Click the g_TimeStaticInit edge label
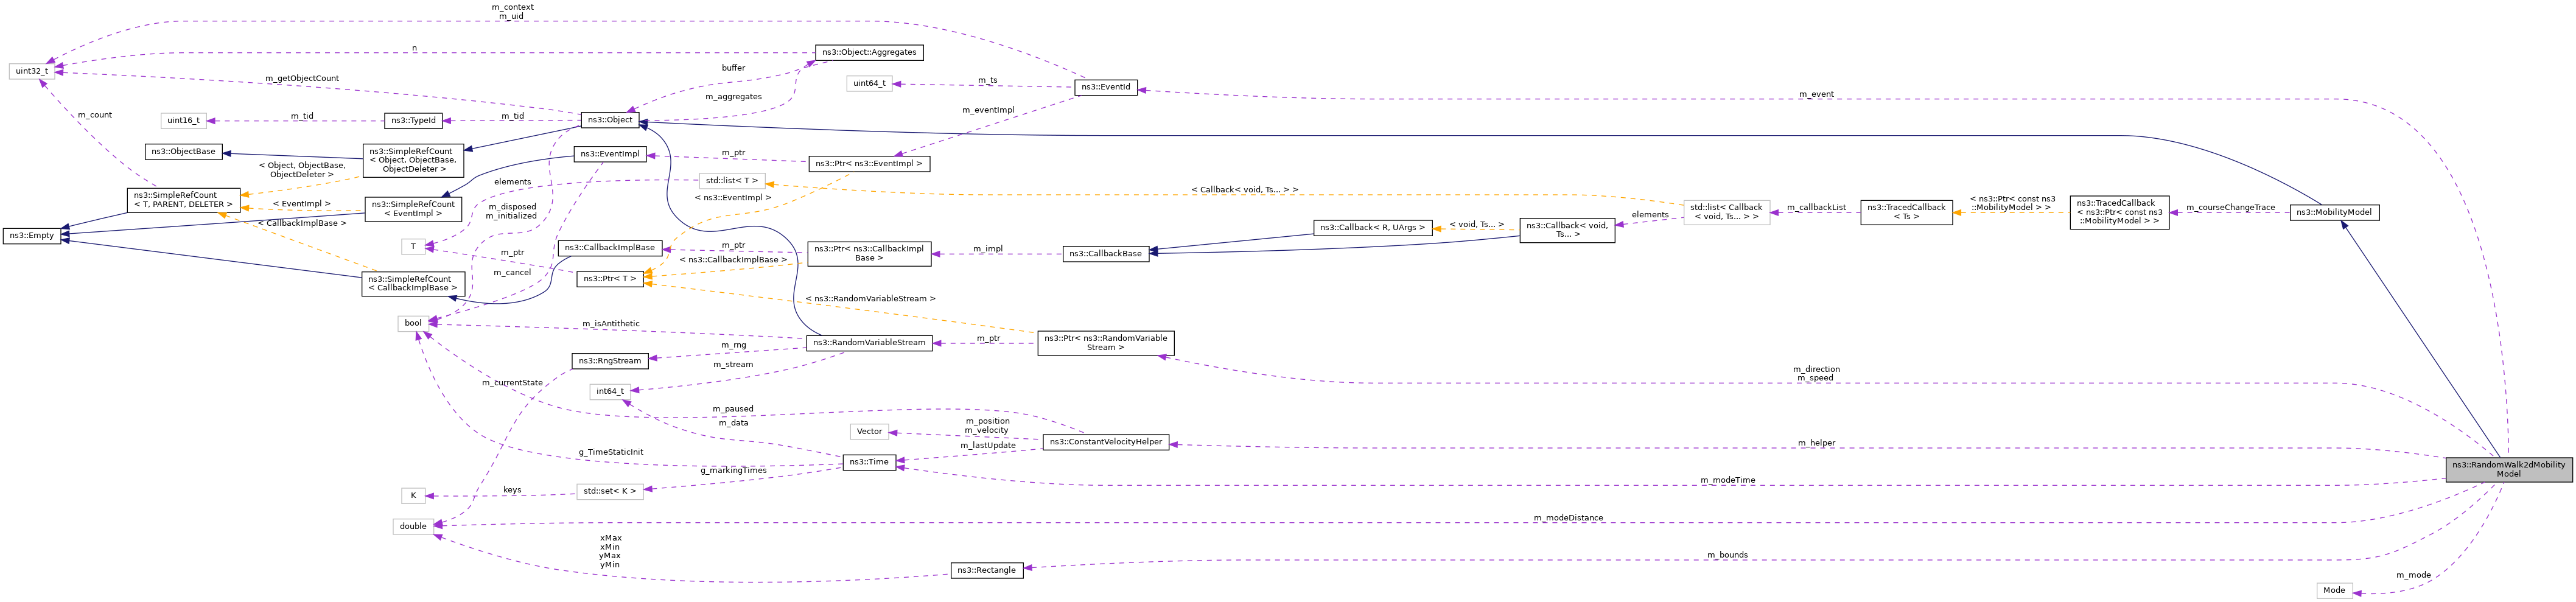 611,453
